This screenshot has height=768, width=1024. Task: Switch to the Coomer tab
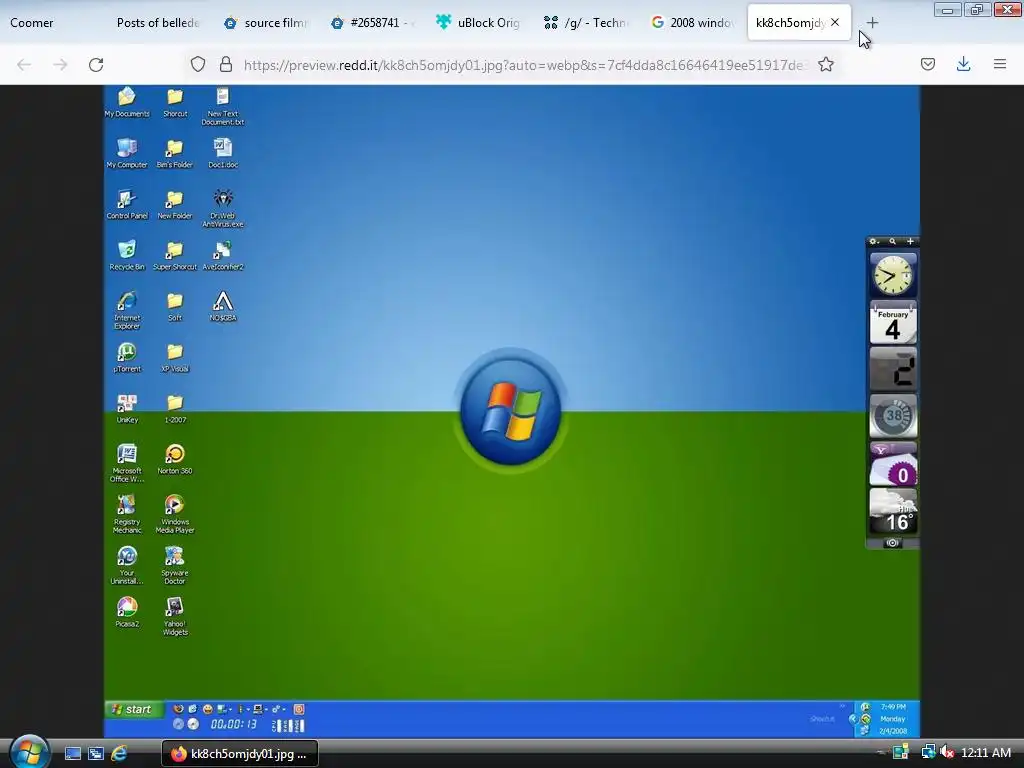[x=51, y=23]
